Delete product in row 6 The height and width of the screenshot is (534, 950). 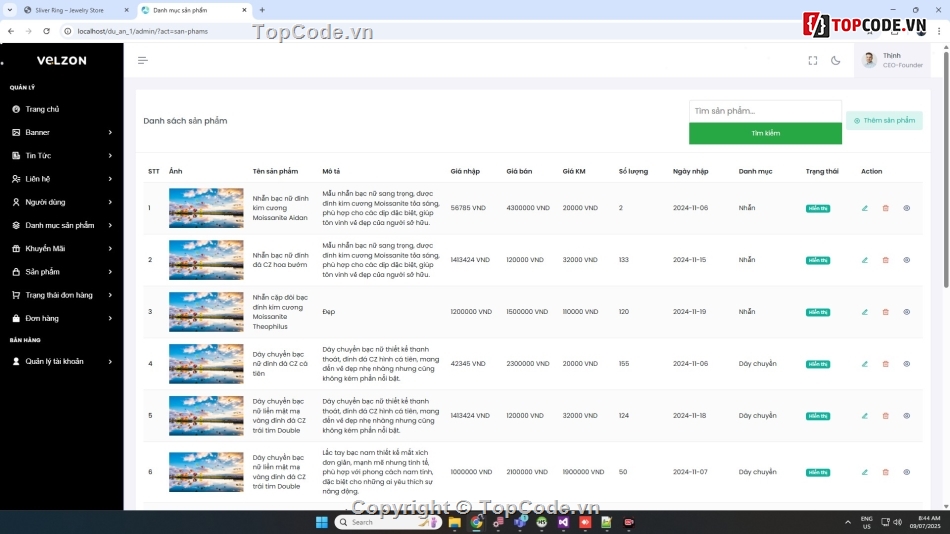point(885,472)
